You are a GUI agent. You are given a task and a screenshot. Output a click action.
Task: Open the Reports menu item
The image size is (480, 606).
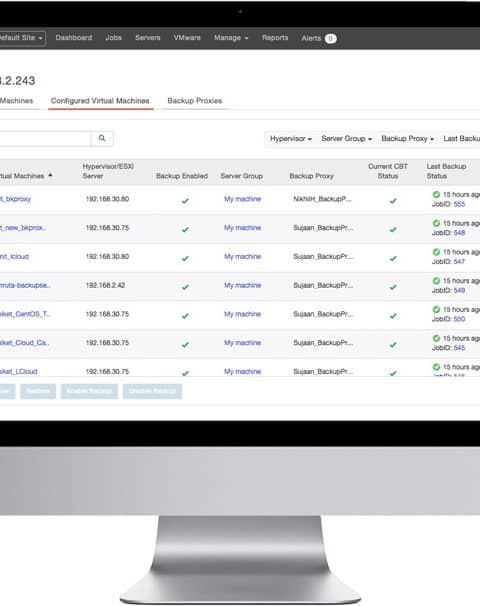tap(275, 37)
